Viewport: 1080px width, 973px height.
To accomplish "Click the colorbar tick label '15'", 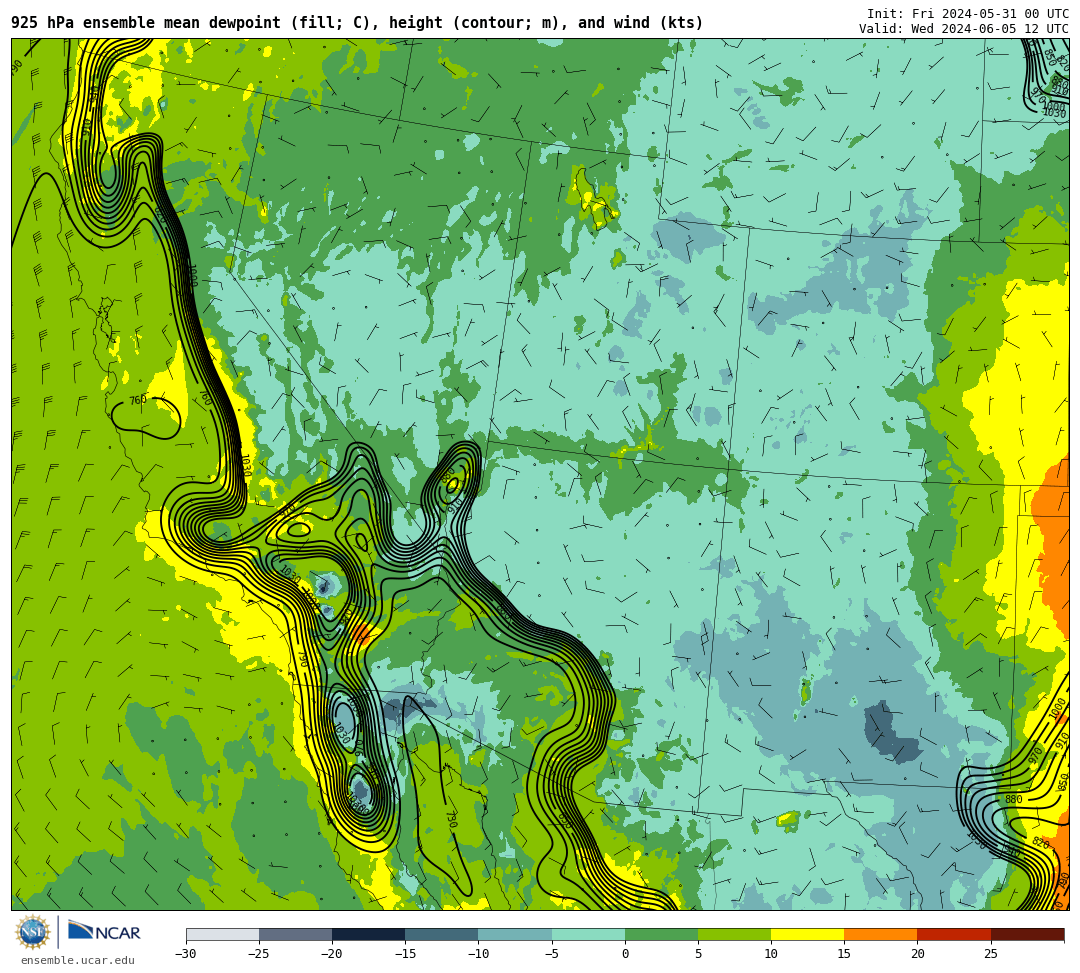I will click(x=844, y=954).
